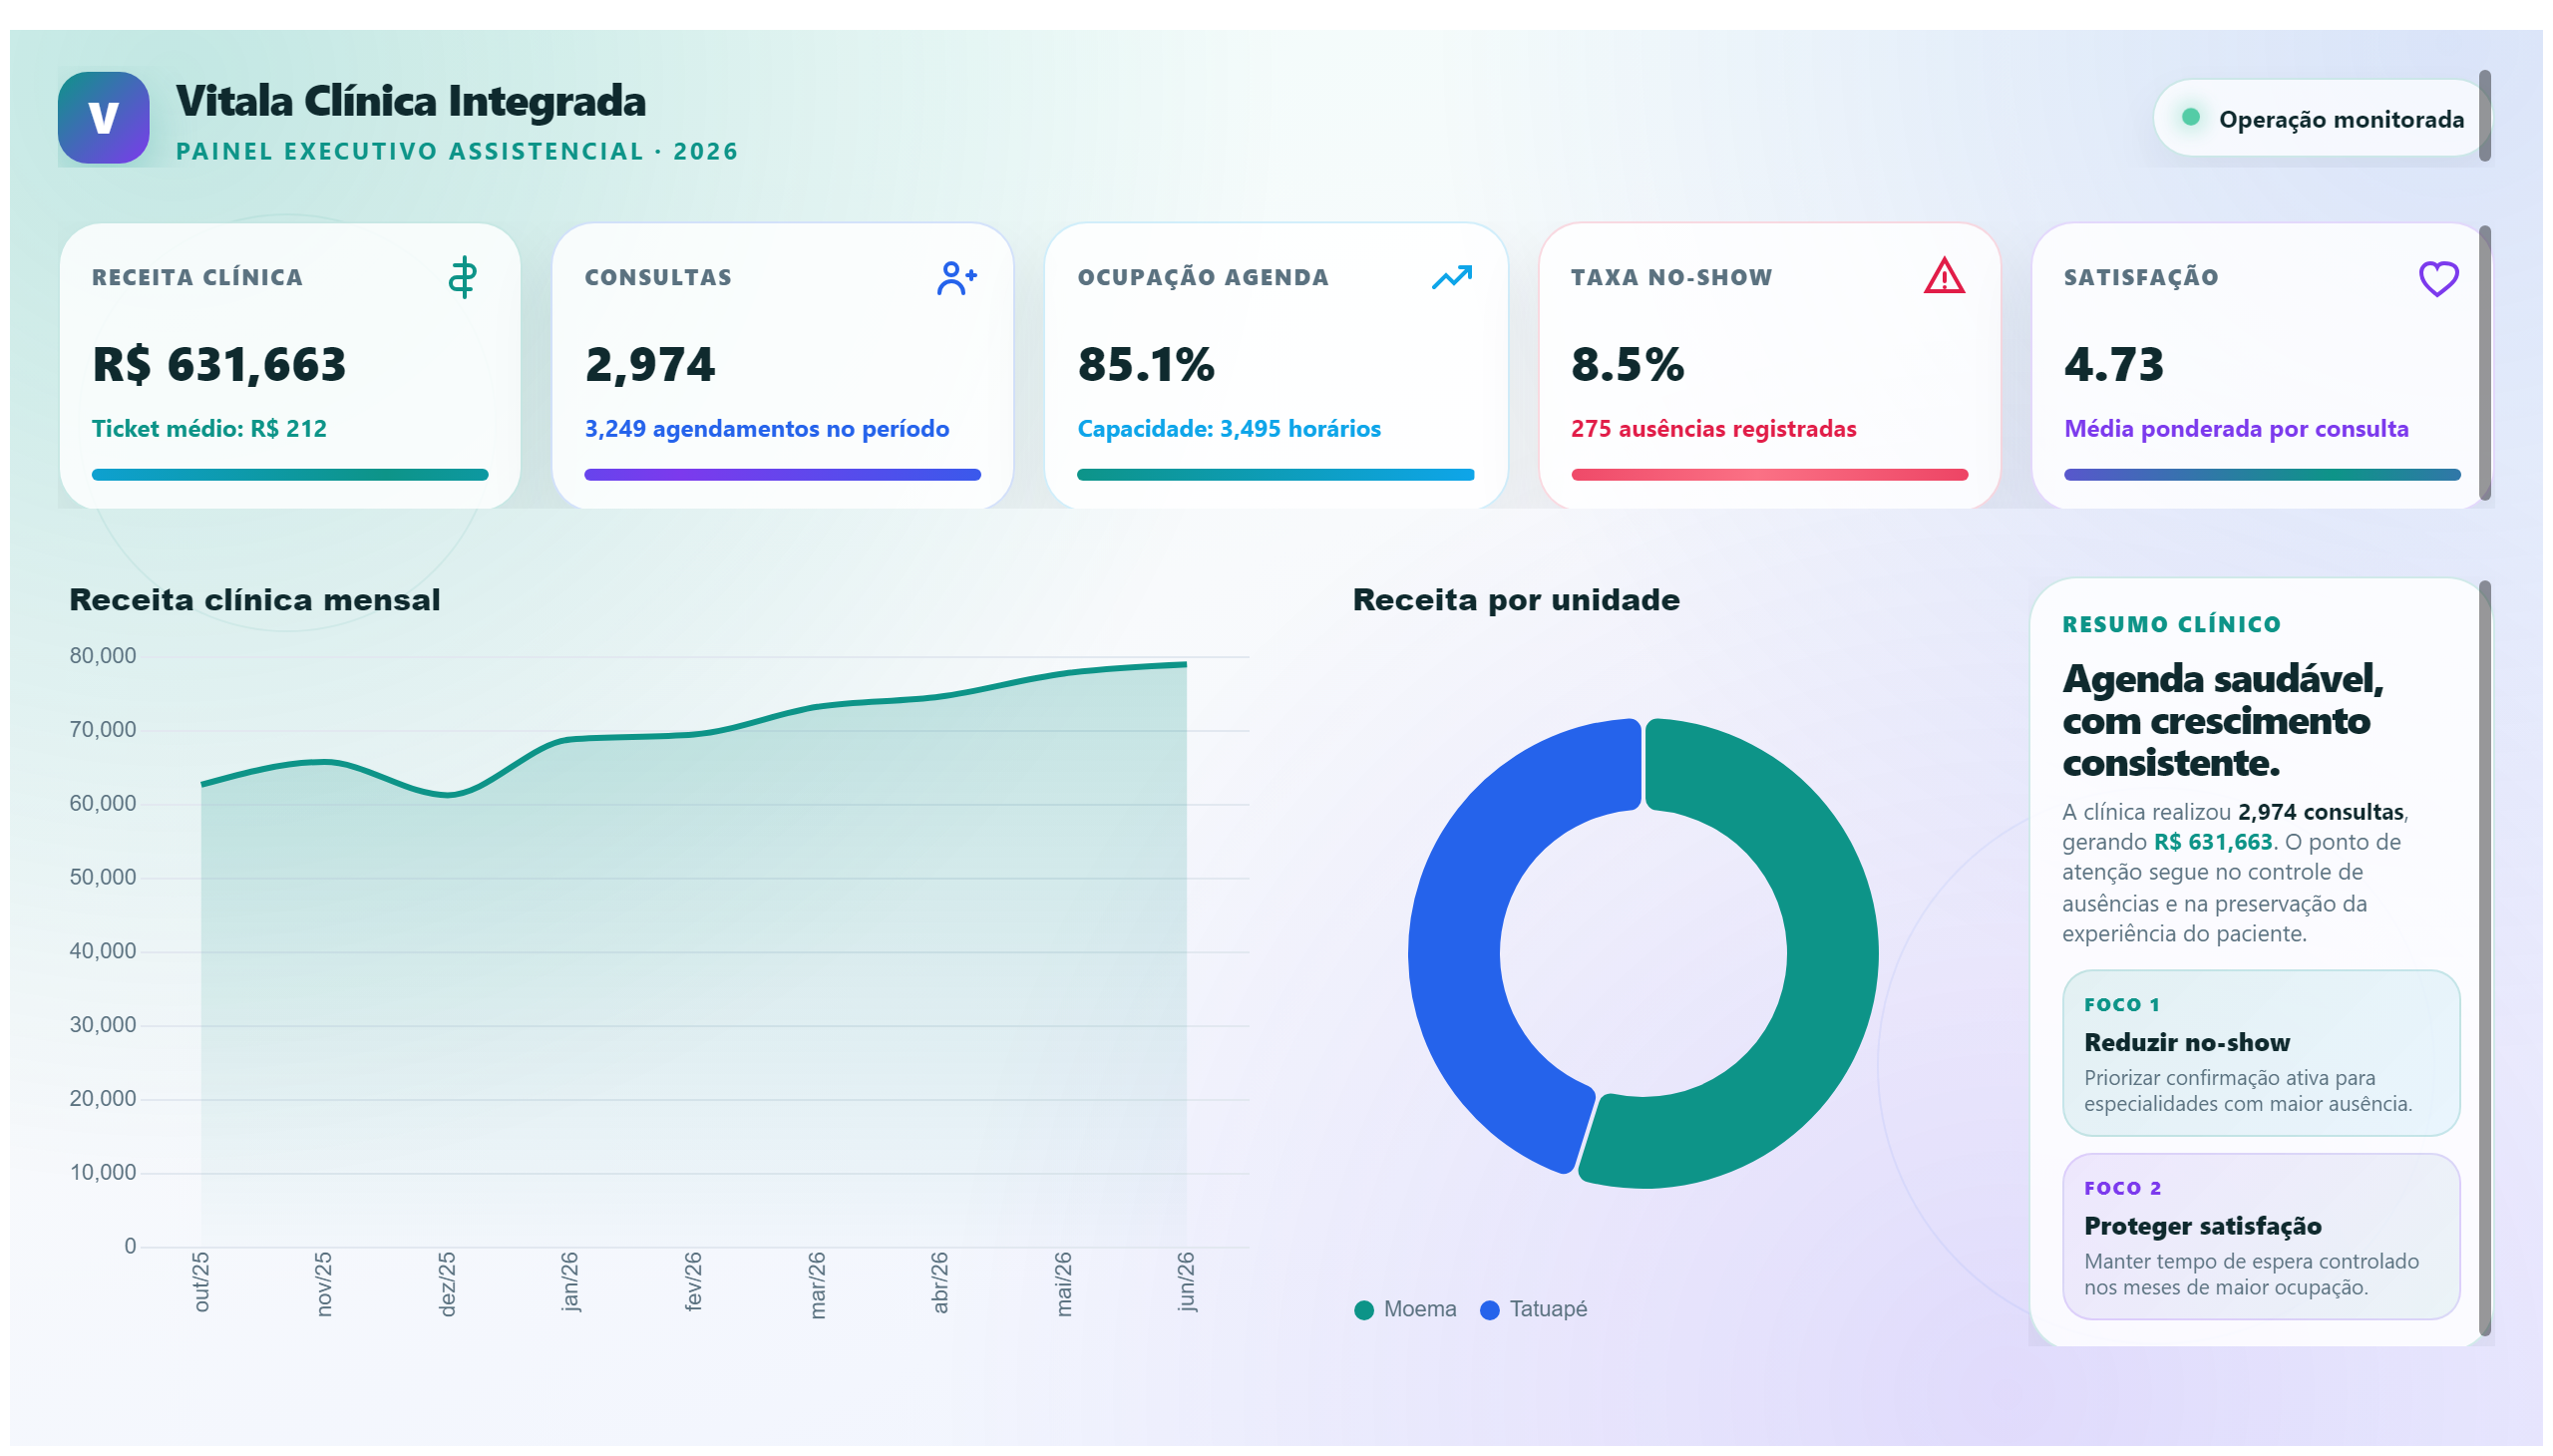Click the Vitala V logo icon
This screenshot has height=1456, width=2553.
click(103, 117)
